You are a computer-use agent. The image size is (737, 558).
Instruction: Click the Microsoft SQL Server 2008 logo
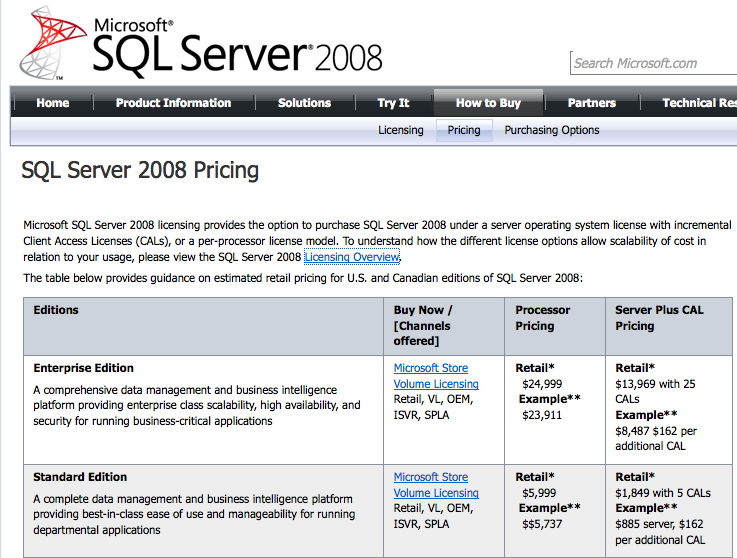pos(201,44)
